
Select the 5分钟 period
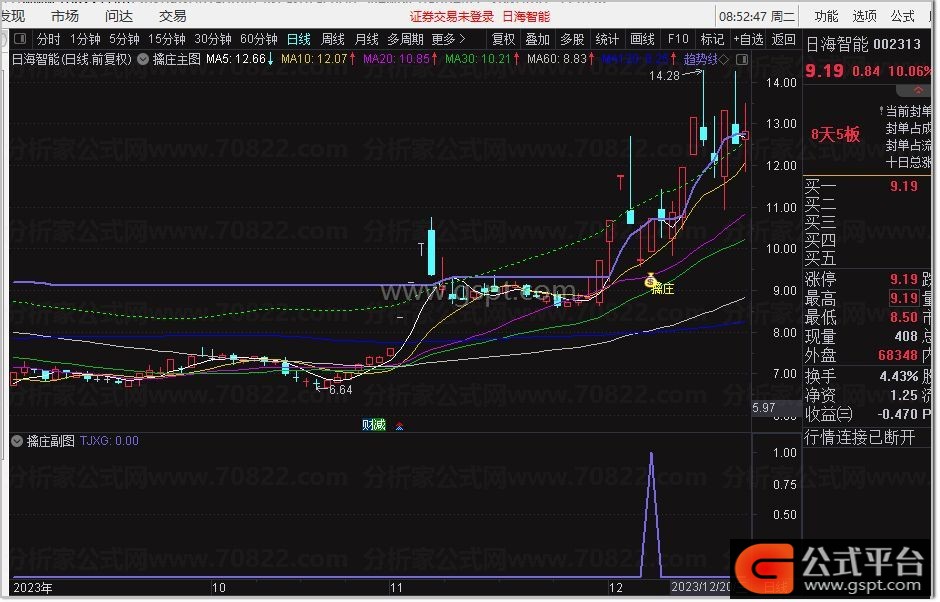124,40
